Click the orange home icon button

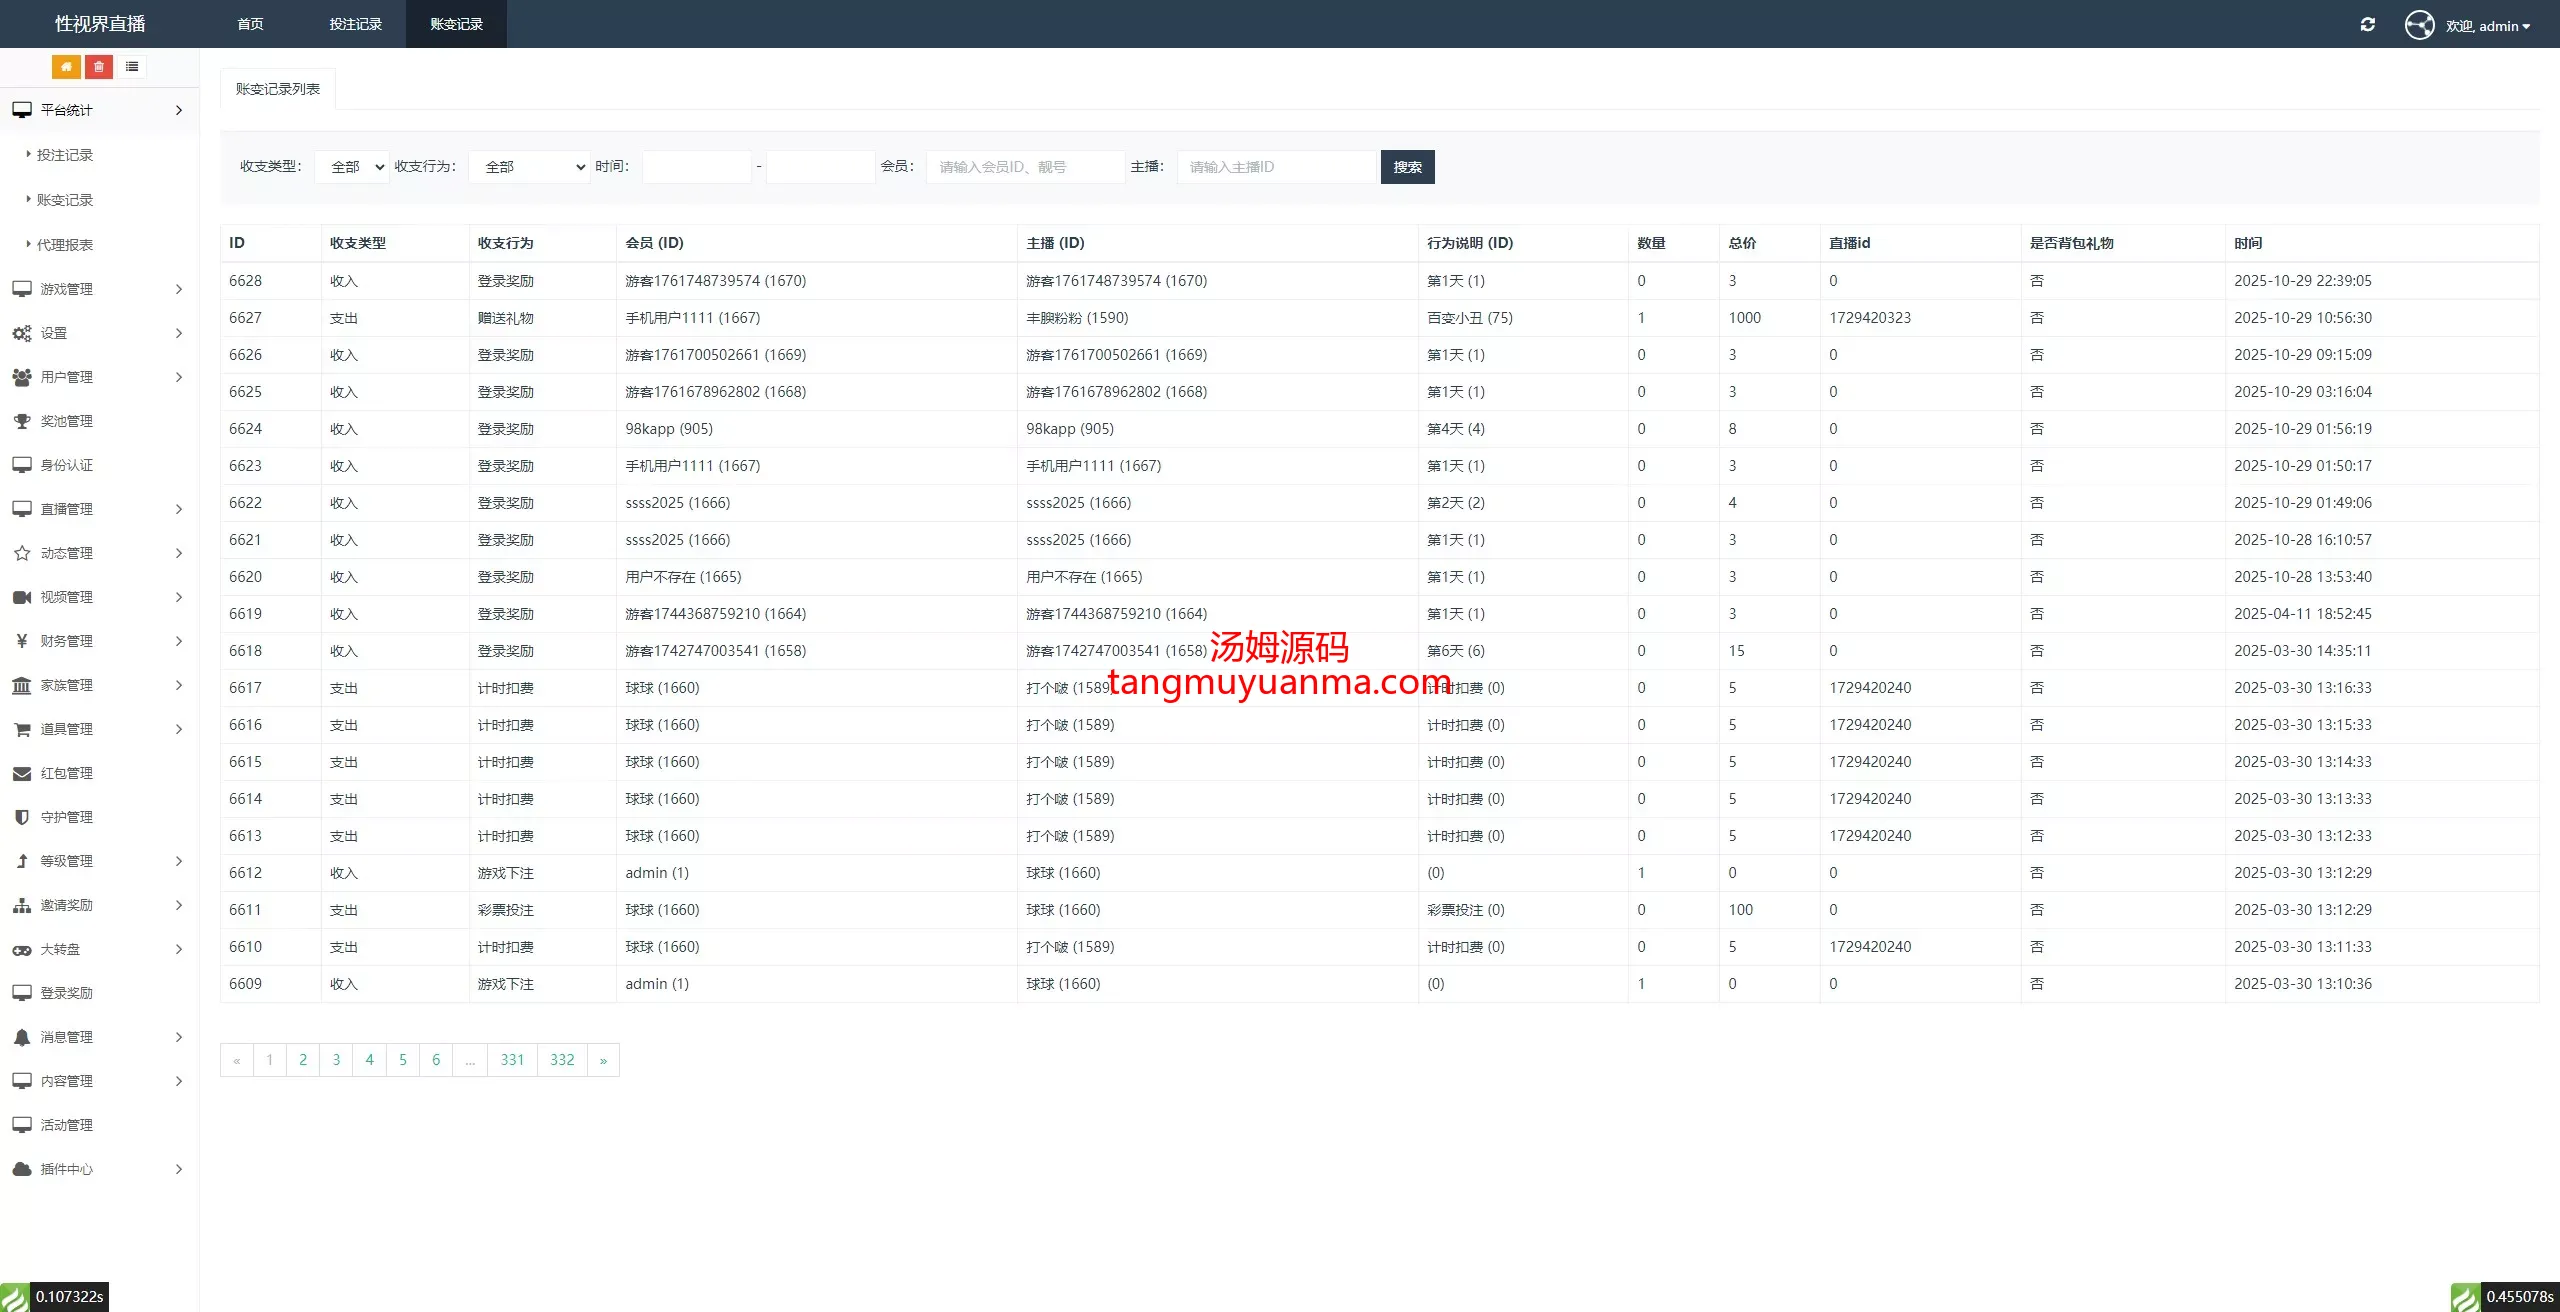tap(66, 67)
